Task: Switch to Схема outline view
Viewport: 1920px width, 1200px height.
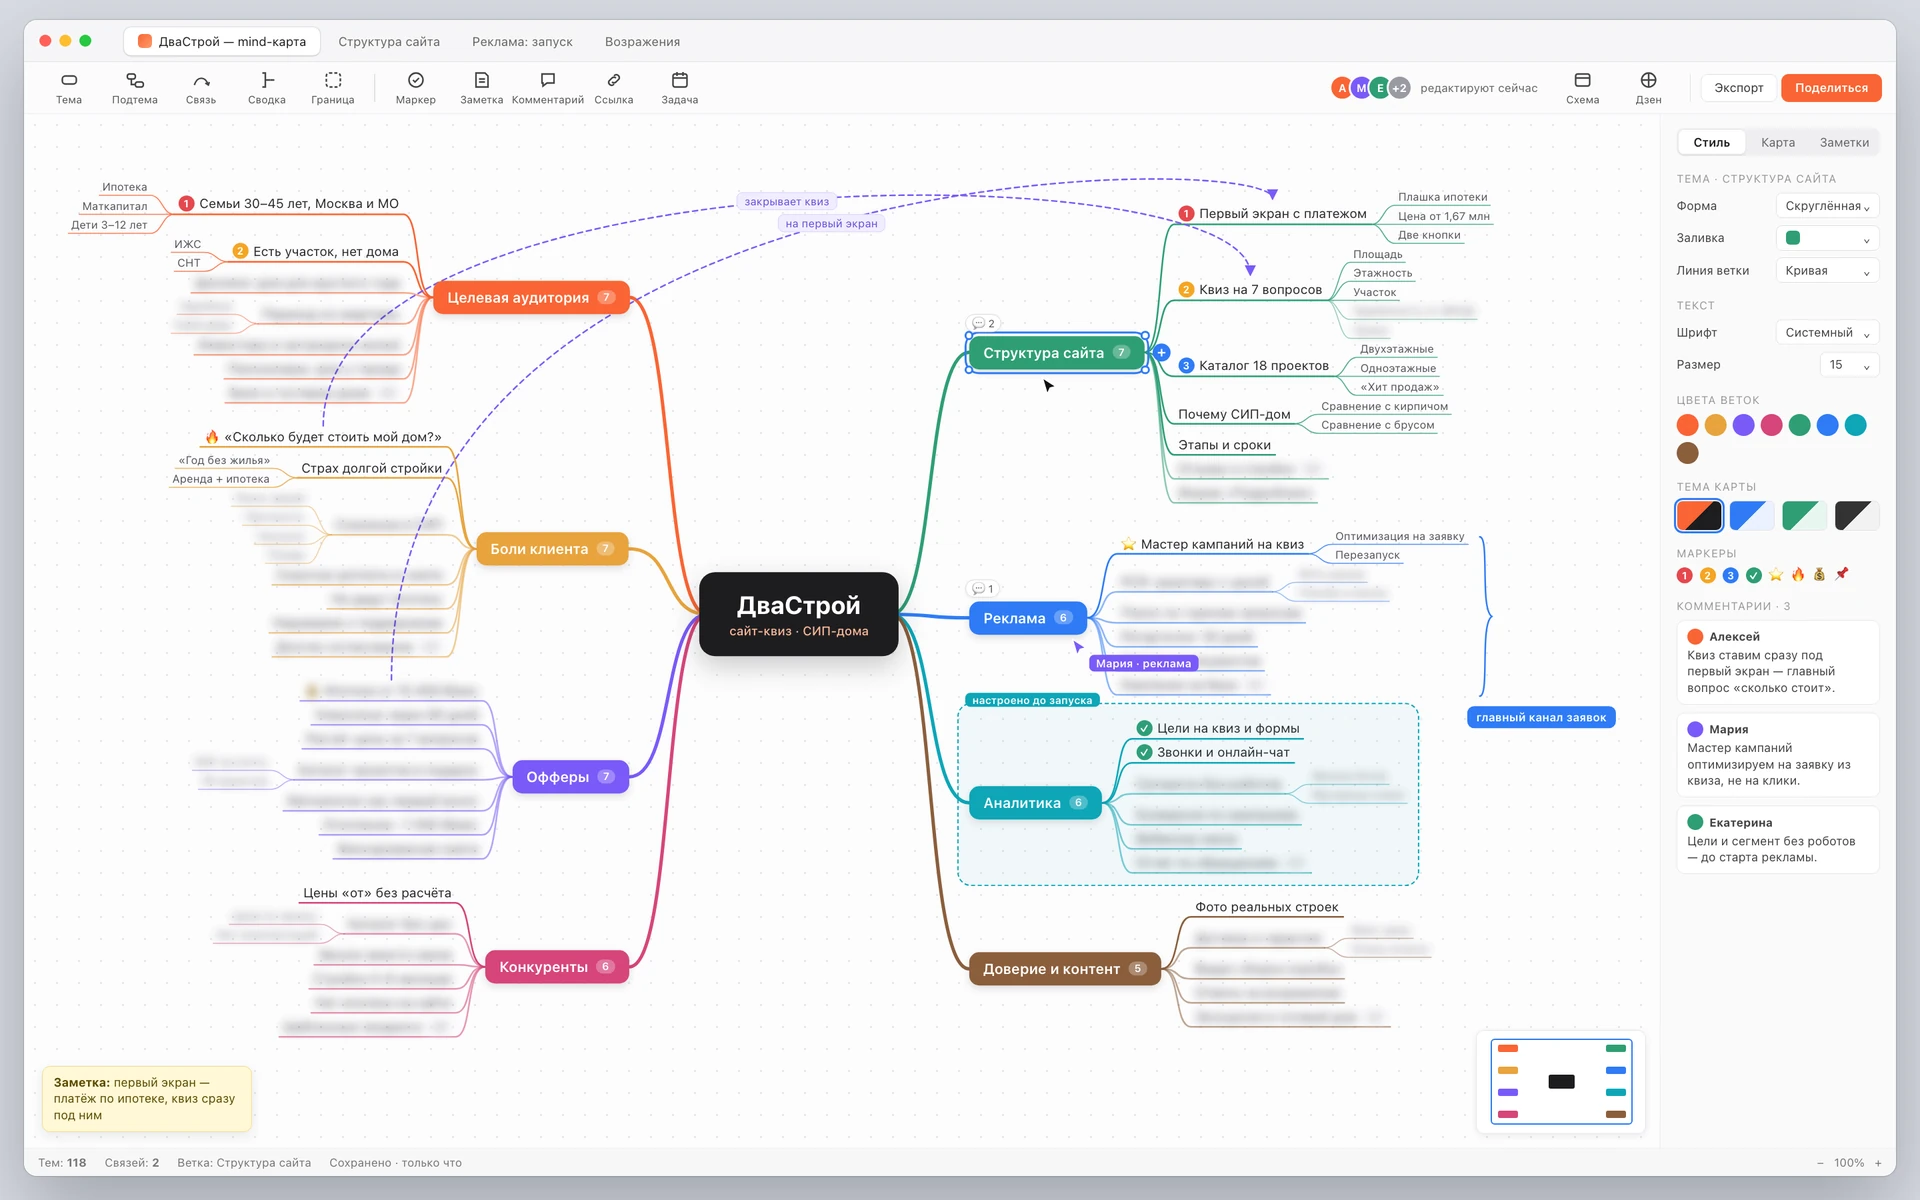Action: 1583,88
